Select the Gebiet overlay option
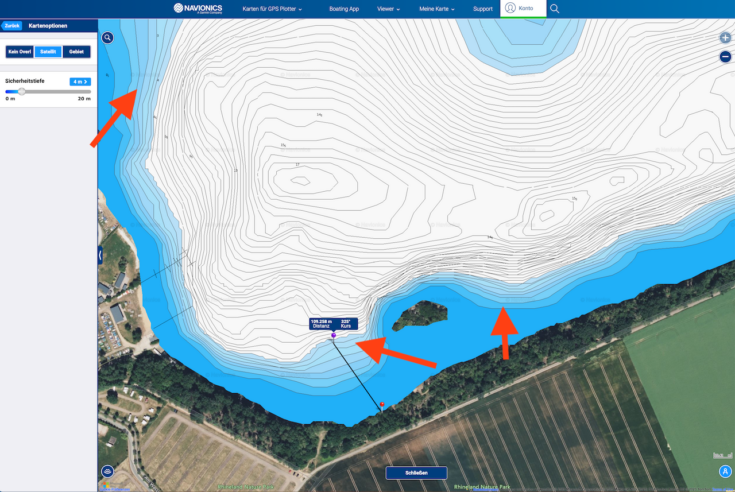The height and width of the screenshot is (492, 735). pos(76,52)
